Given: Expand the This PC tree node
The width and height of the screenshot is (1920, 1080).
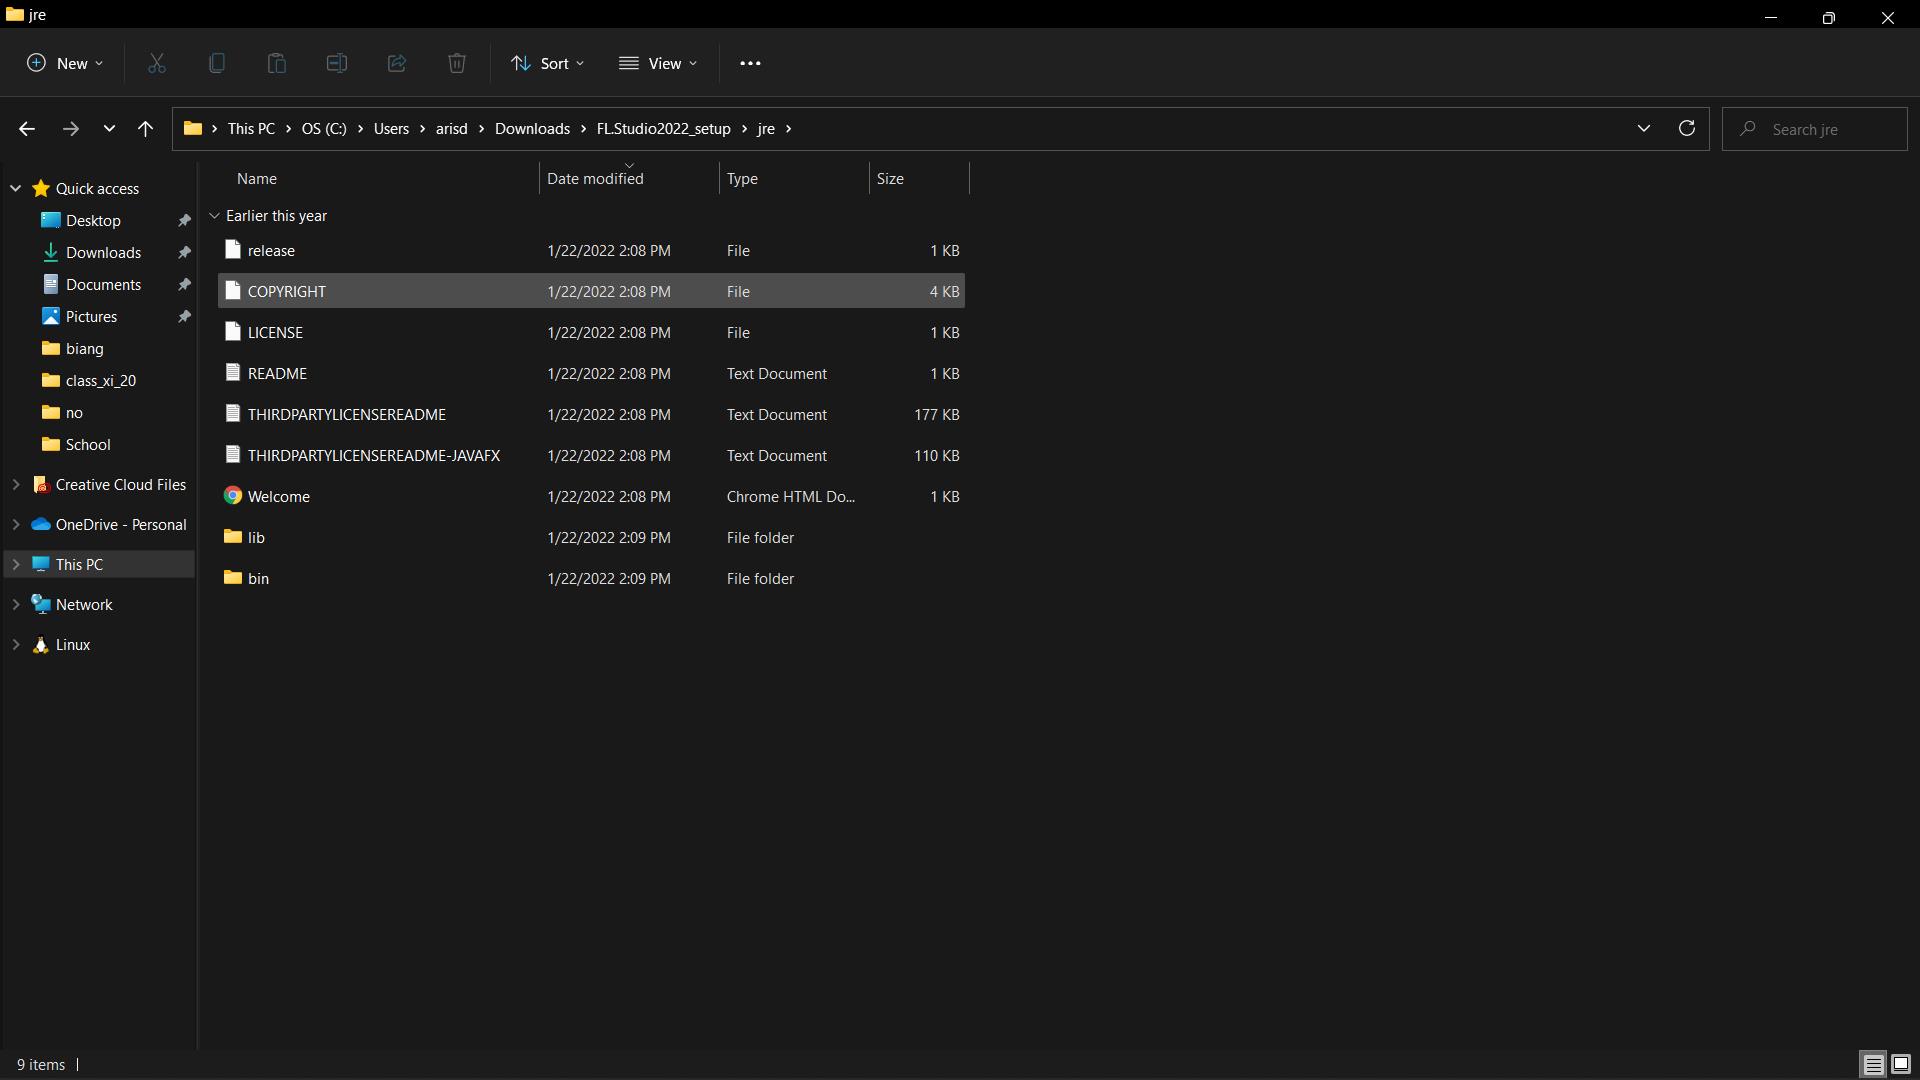Looking at the screenshot, I should pyautogui.click(x=16, y=565).
